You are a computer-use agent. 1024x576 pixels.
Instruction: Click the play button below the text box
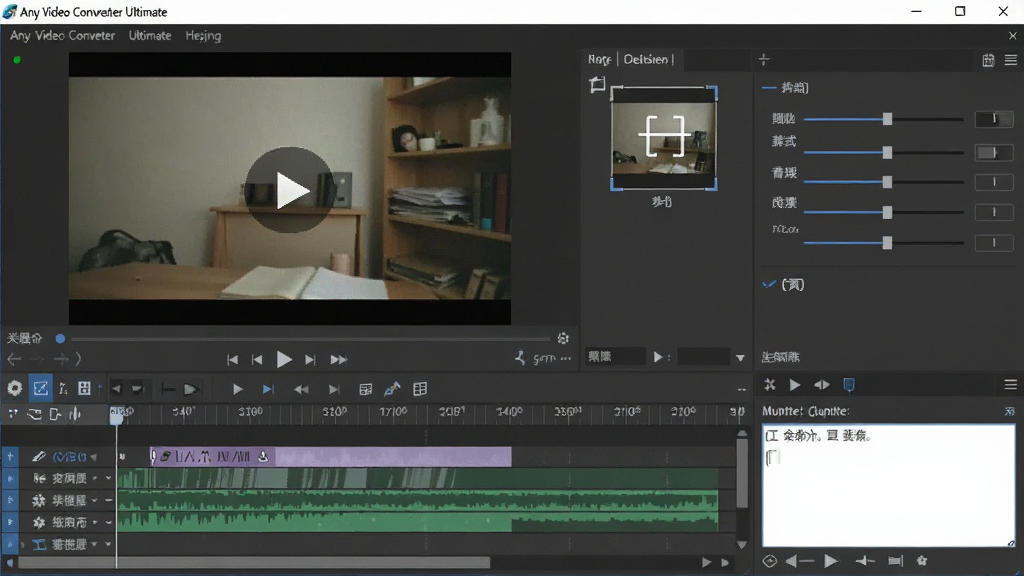(x=831, y=561)
